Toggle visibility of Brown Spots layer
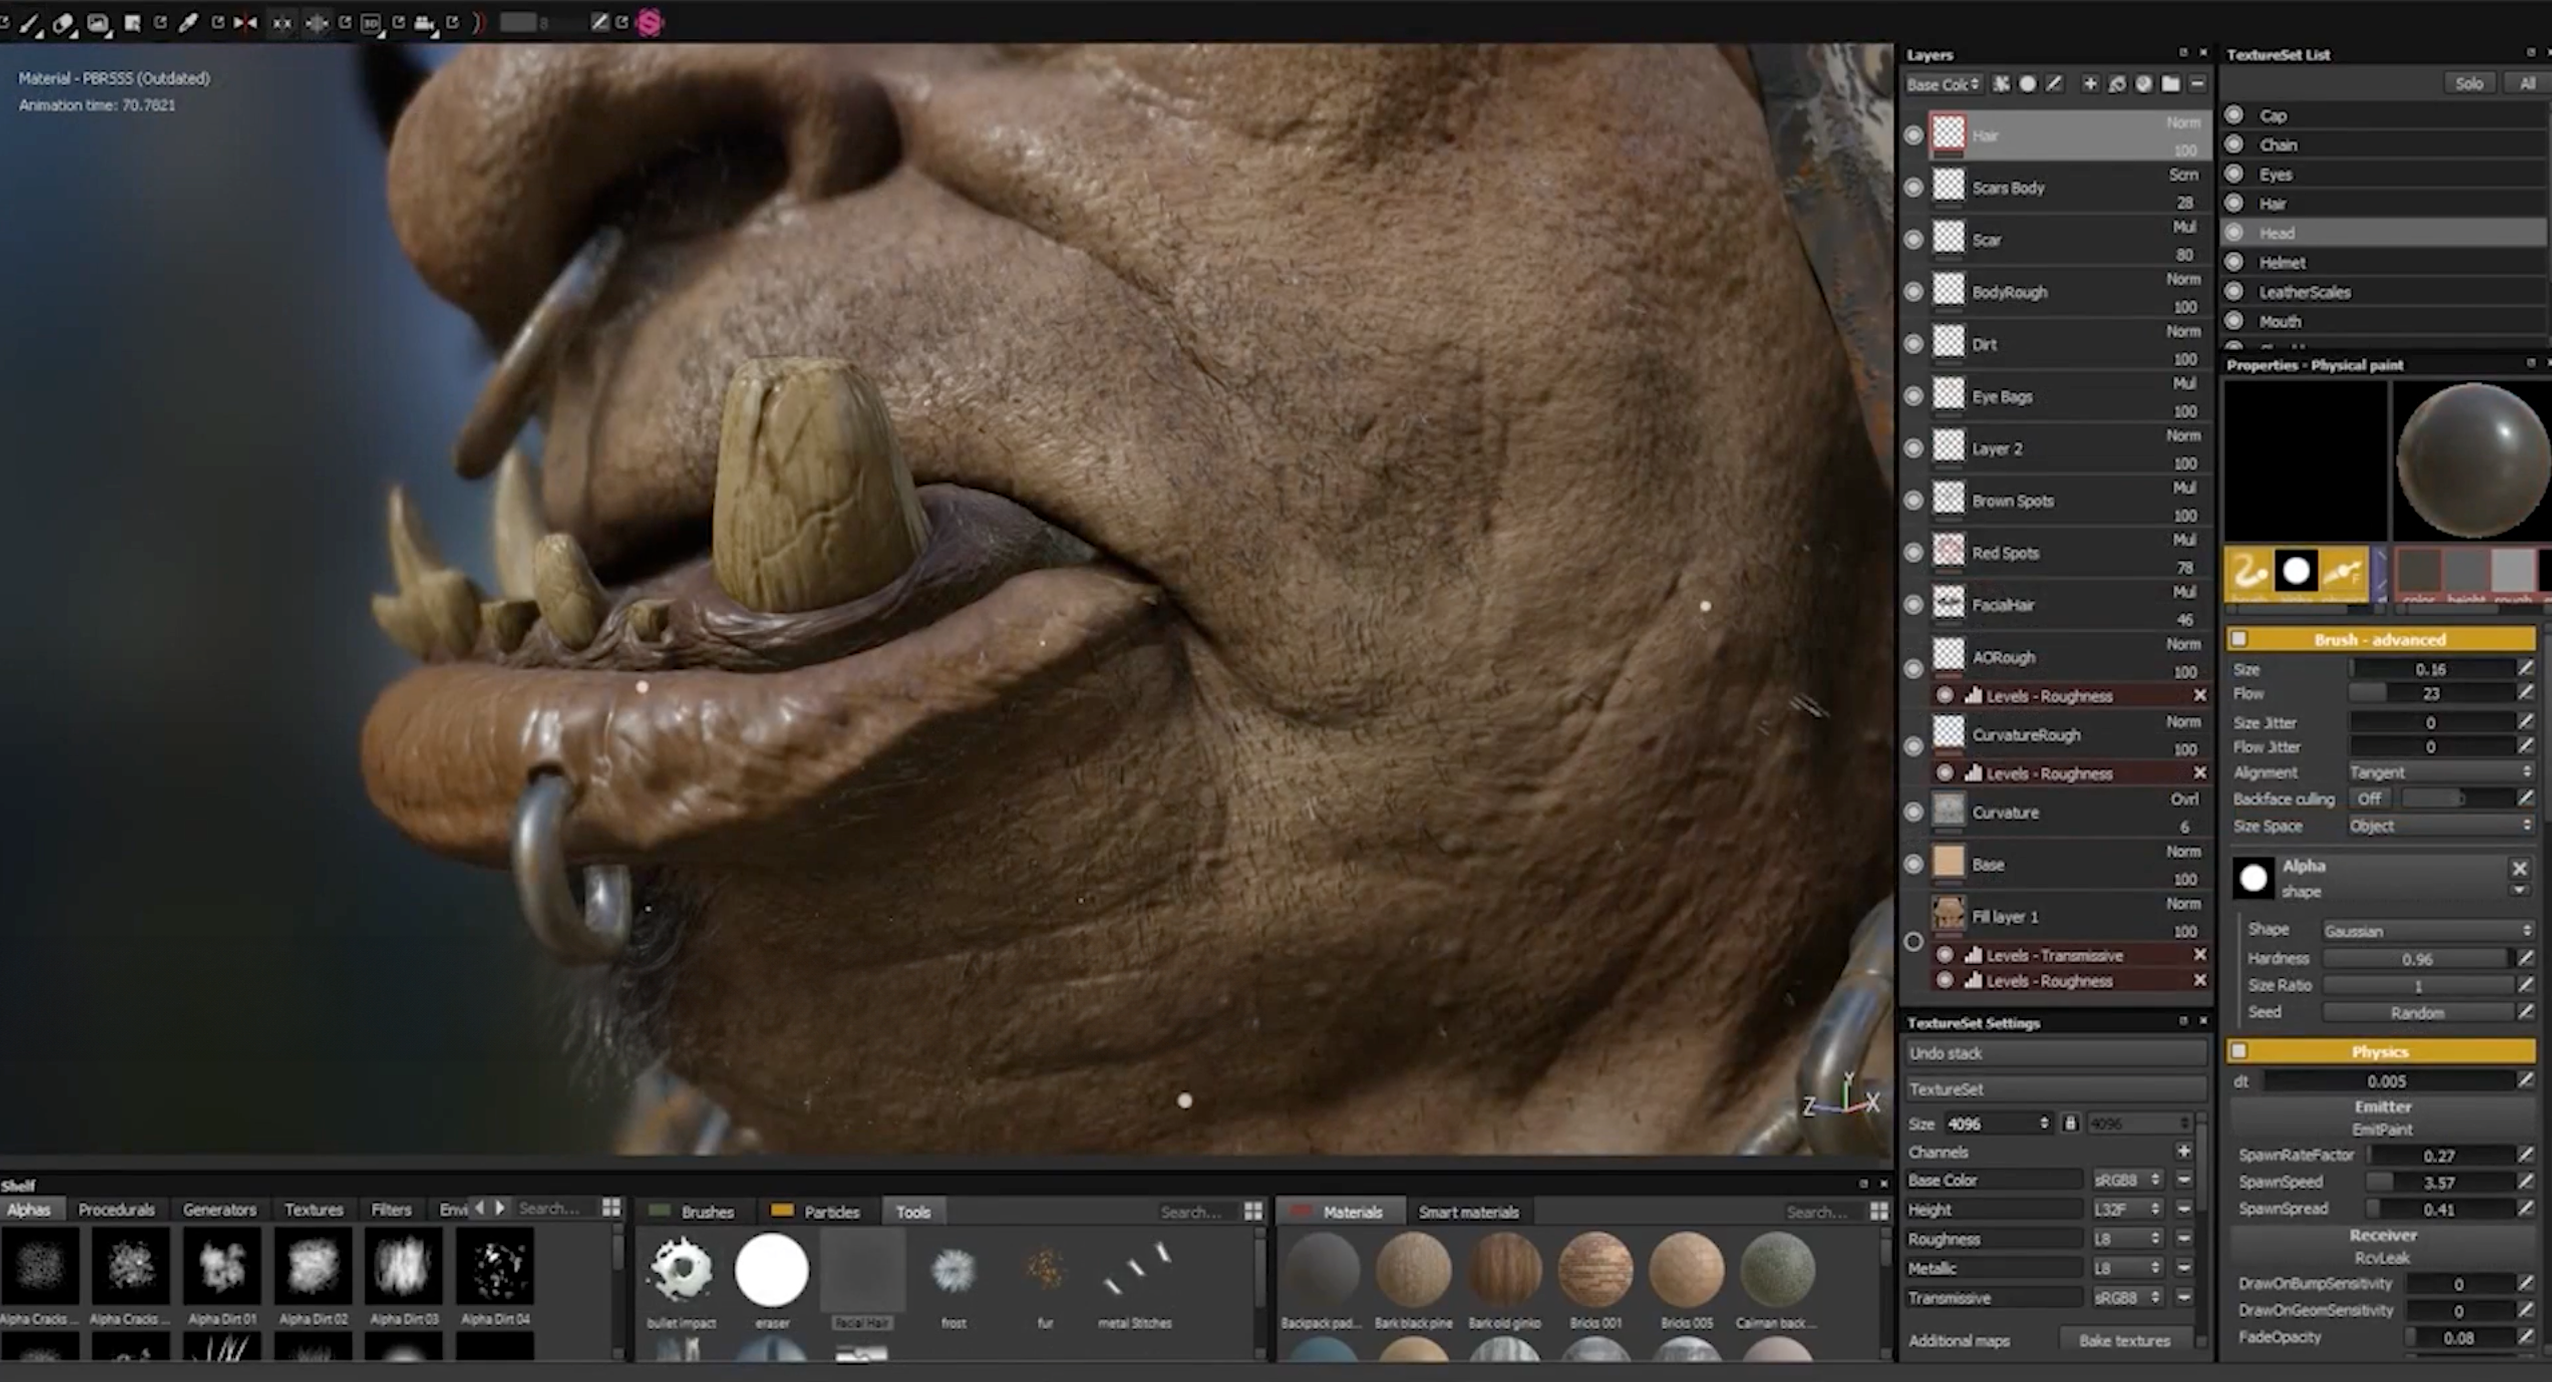The height and width of the screenshot is (1382, 2552). point(1913,501)
